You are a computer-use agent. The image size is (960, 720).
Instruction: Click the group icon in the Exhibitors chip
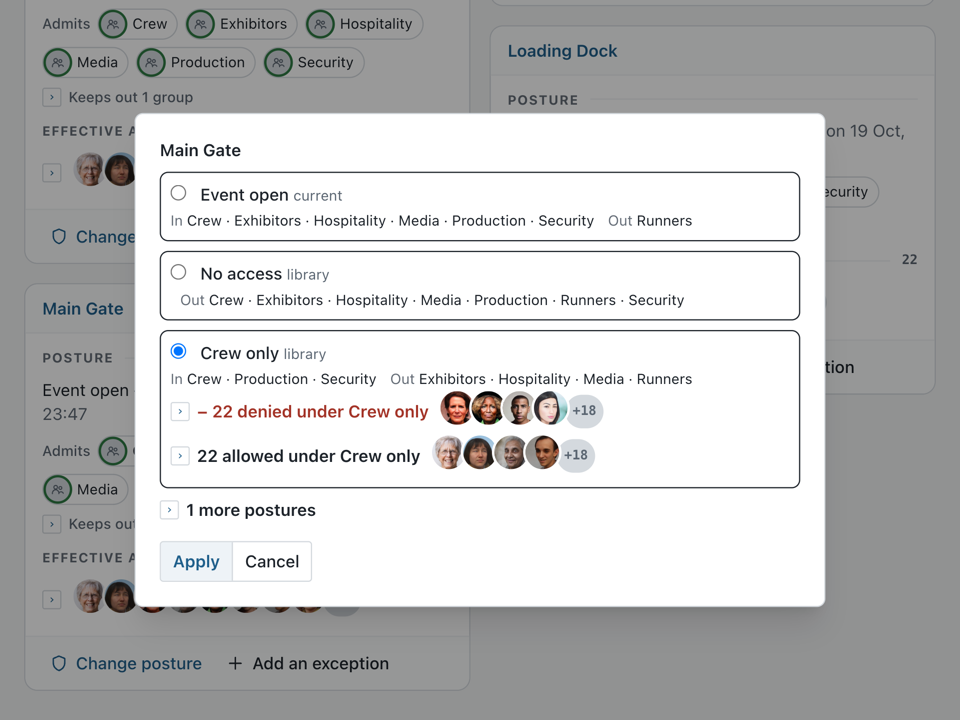click(201, 24)
